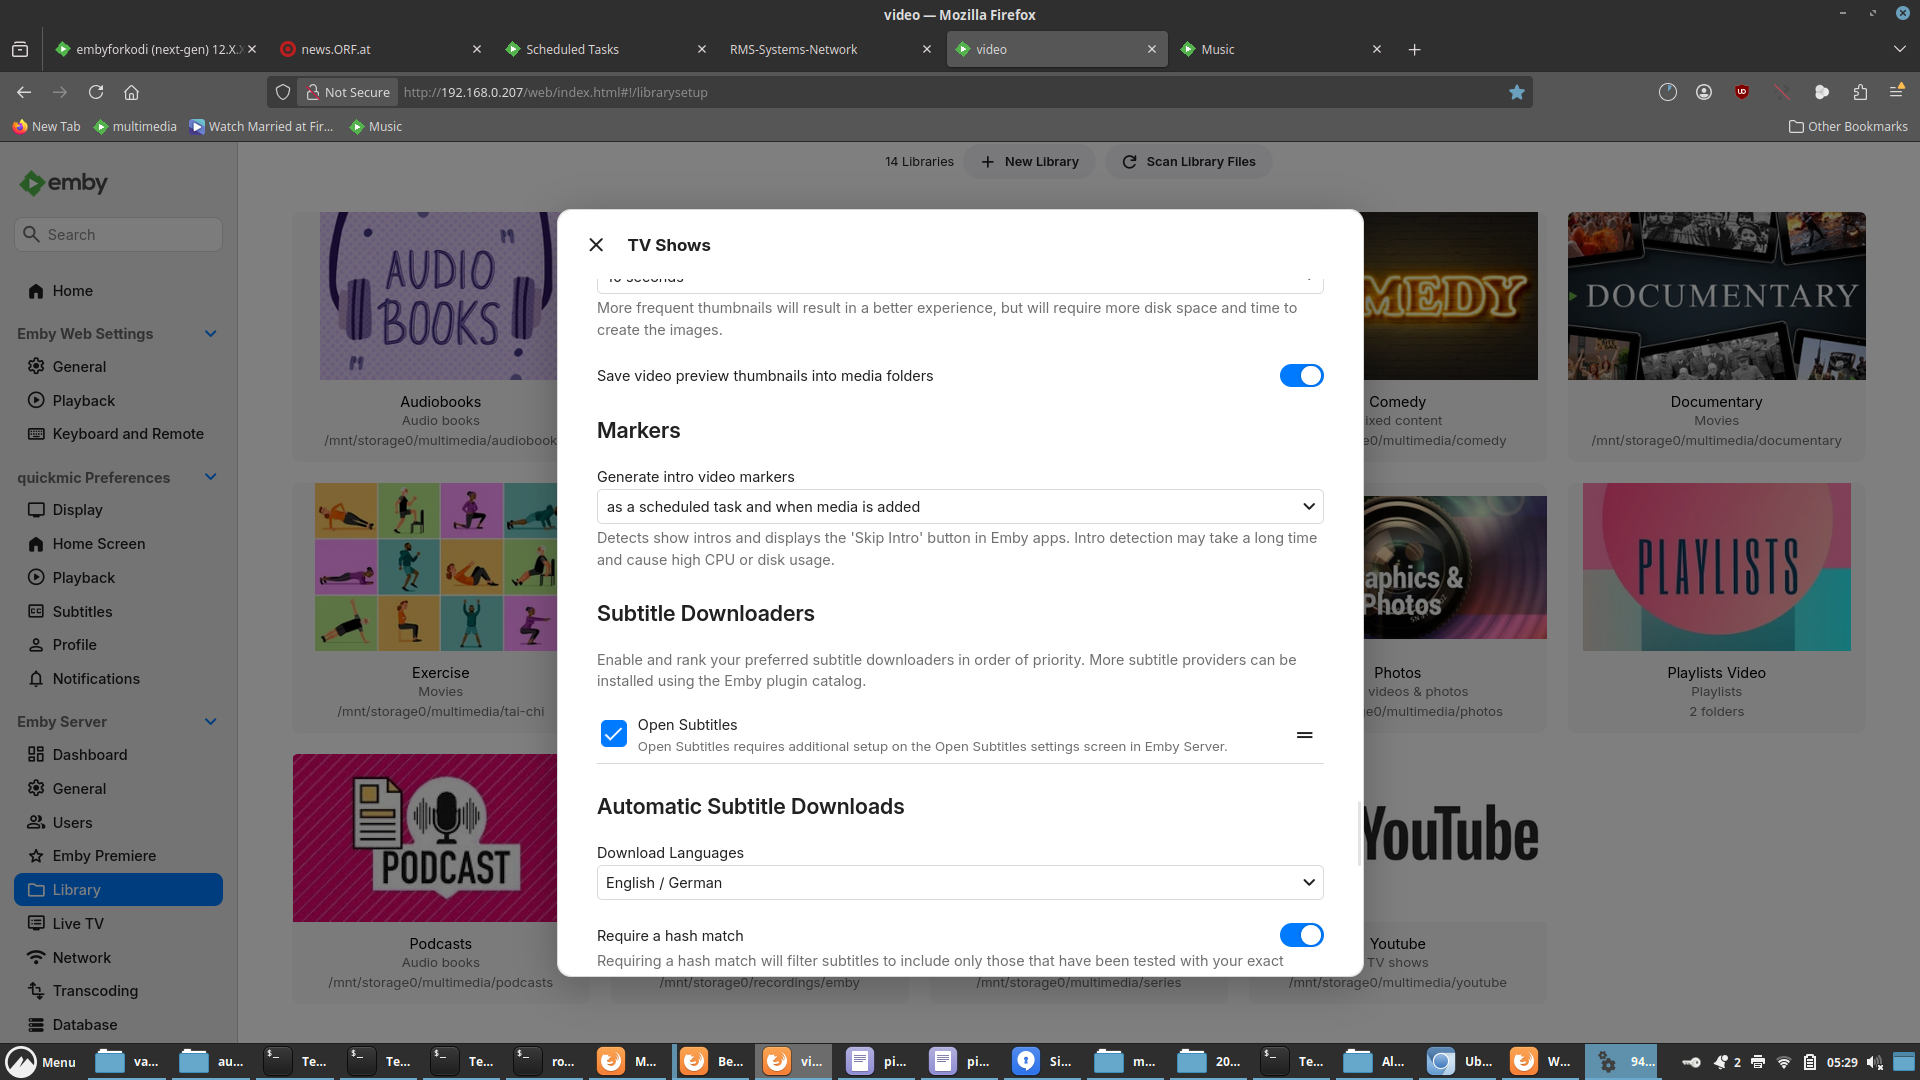The width and height of the screenshot is (1920, 1080).
Task: Click the Database icon
Action: tap(36, 1025)
